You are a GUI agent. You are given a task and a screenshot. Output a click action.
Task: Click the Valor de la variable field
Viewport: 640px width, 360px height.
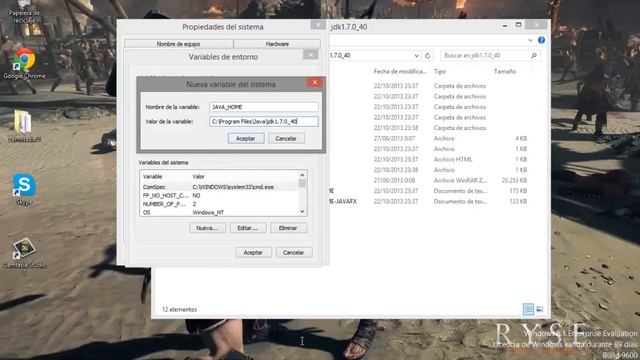(264, 121)
